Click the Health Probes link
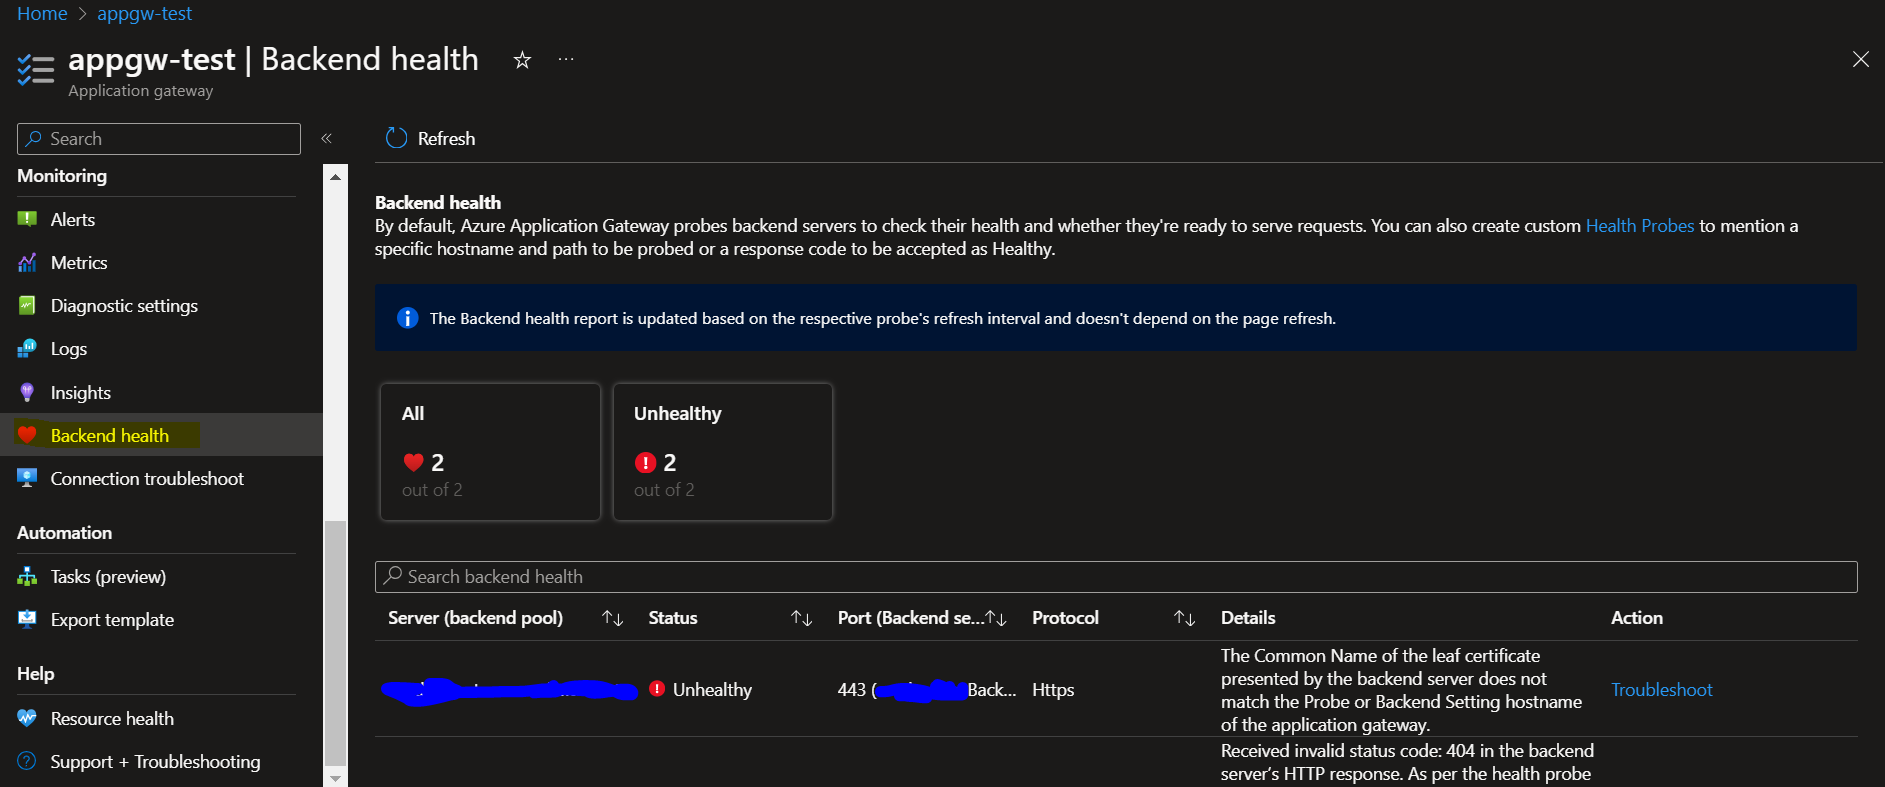1885x787 pixels. pos(1640,226)
